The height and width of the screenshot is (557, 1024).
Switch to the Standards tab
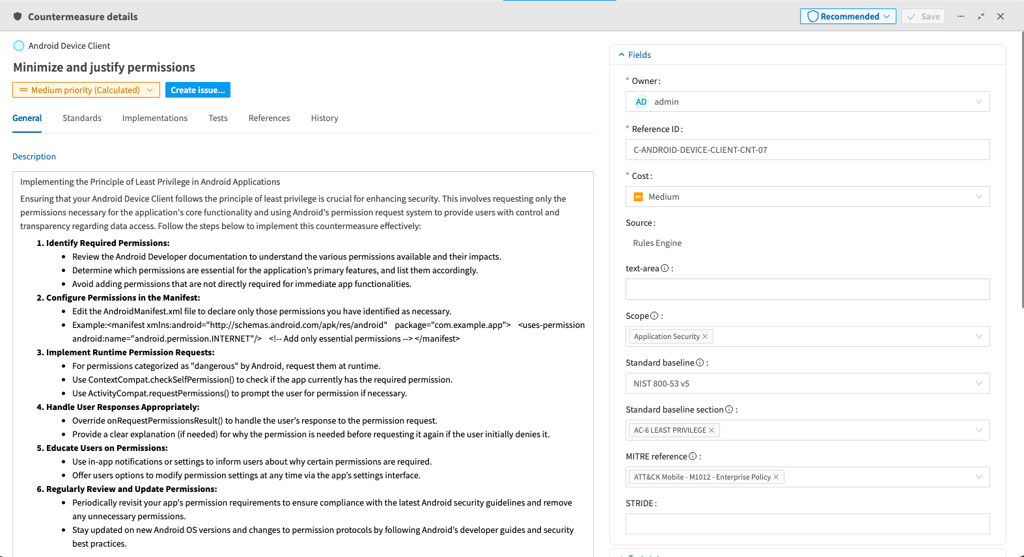click(x=82, y=118)
